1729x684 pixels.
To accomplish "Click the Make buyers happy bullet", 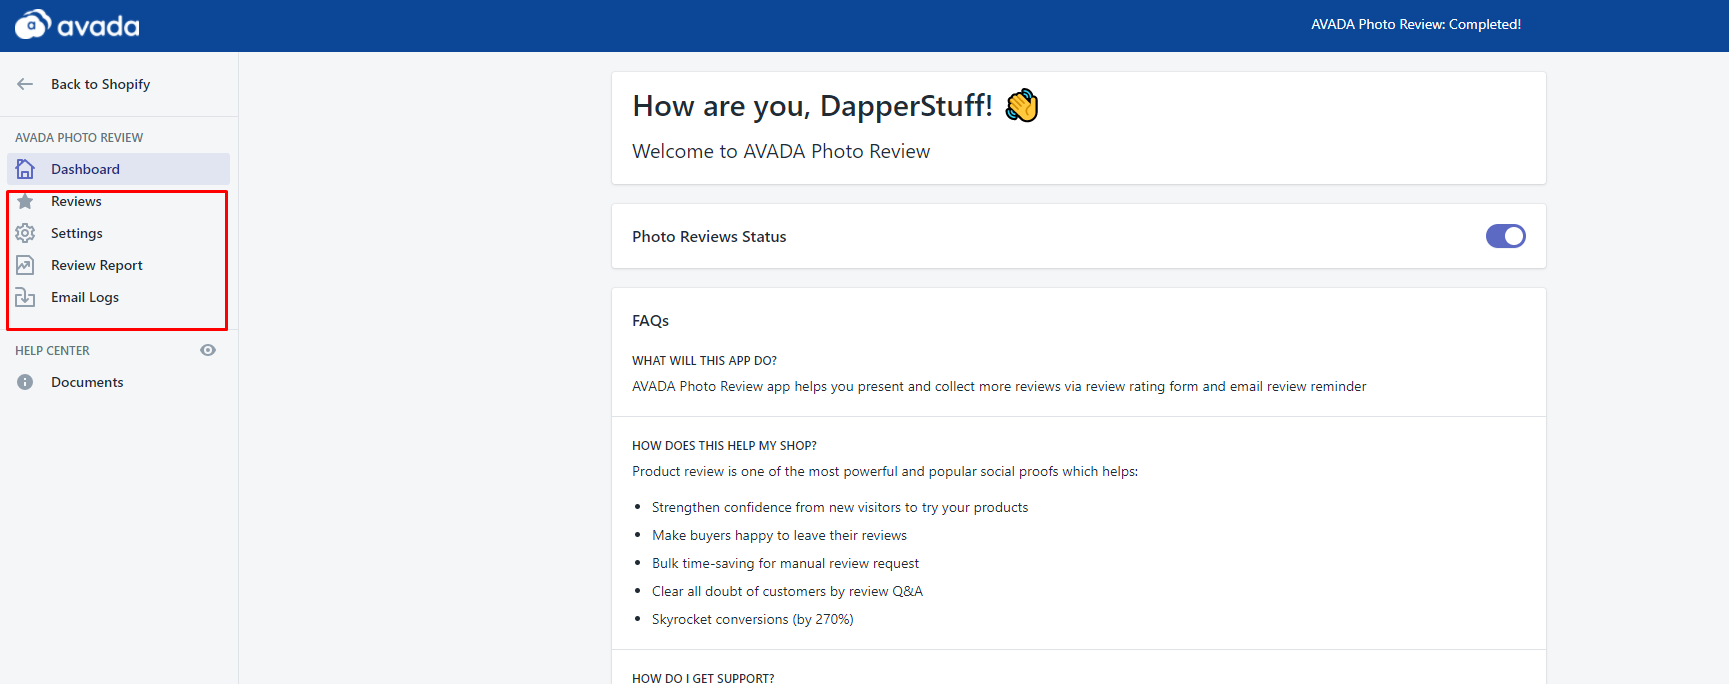I will pos(779,535).
